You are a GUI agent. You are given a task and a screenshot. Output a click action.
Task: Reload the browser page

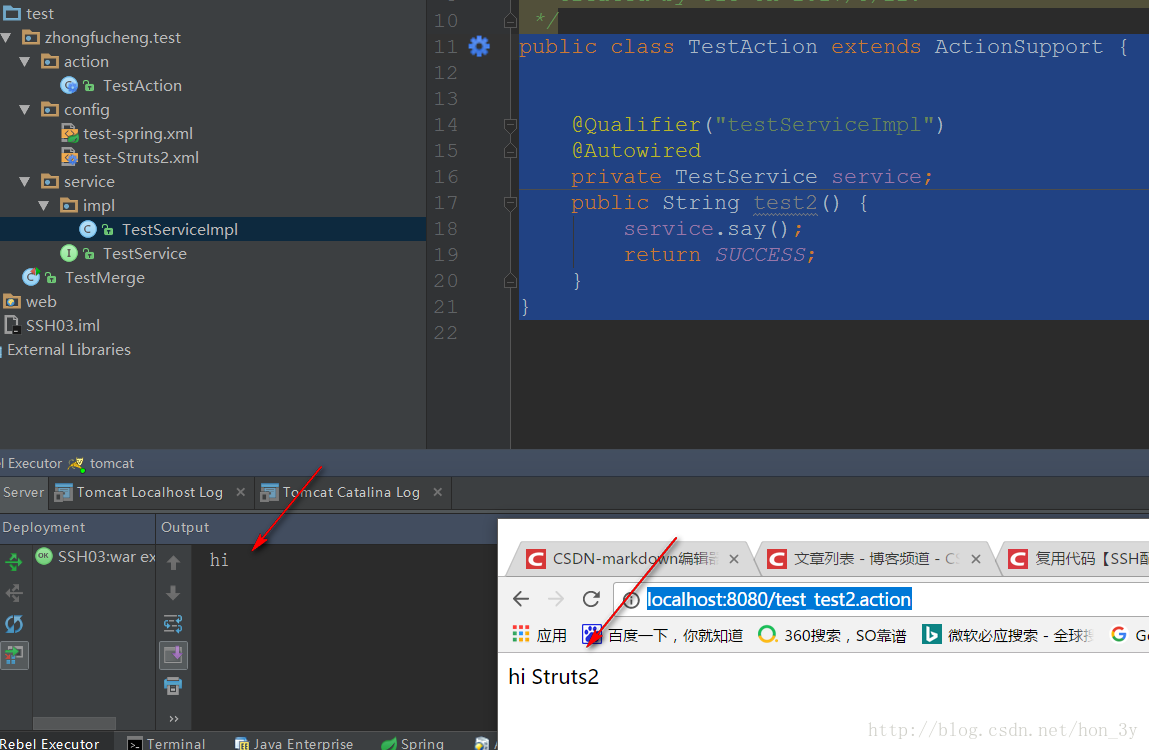pos(591,599)
